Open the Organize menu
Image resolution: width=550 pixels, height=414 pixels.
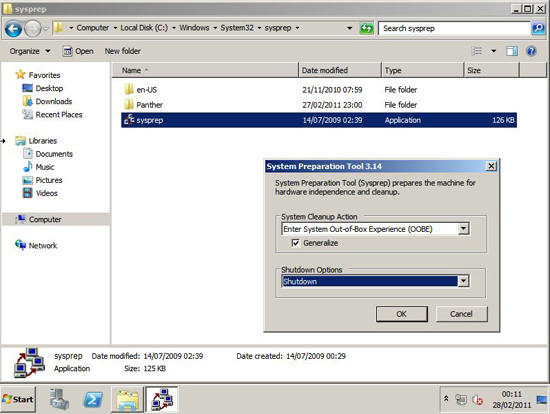[x=30, y=51]
